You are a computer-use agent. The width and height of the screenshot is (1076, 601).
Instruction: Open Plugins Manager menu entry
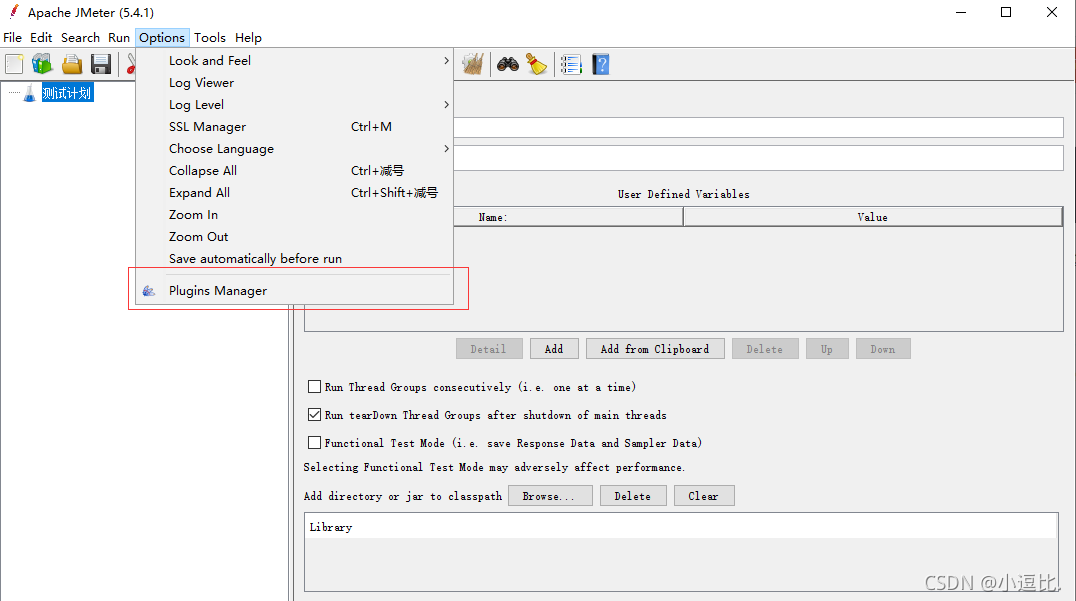click(294, 291)
